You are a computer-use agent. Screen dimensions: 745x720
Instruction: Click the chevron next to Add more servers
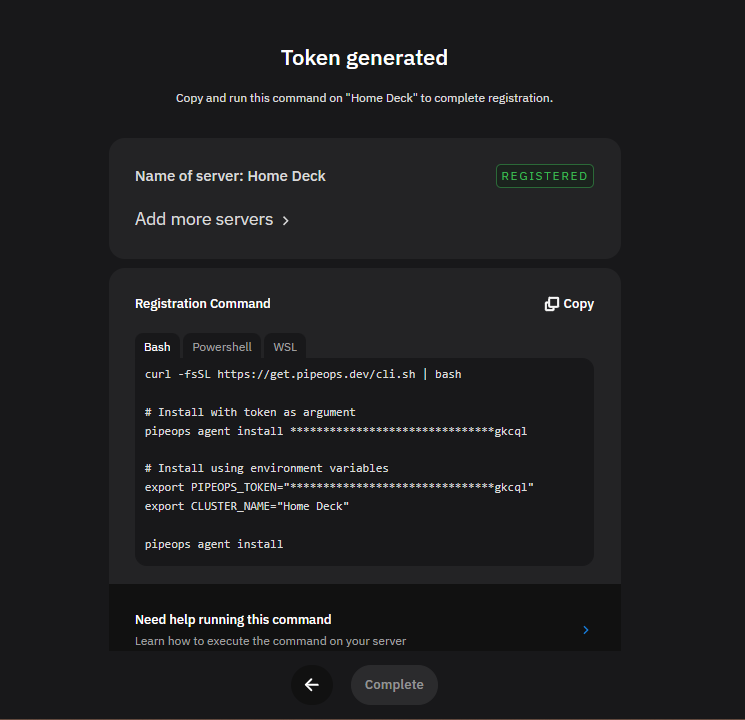click(x=285, y=221)
